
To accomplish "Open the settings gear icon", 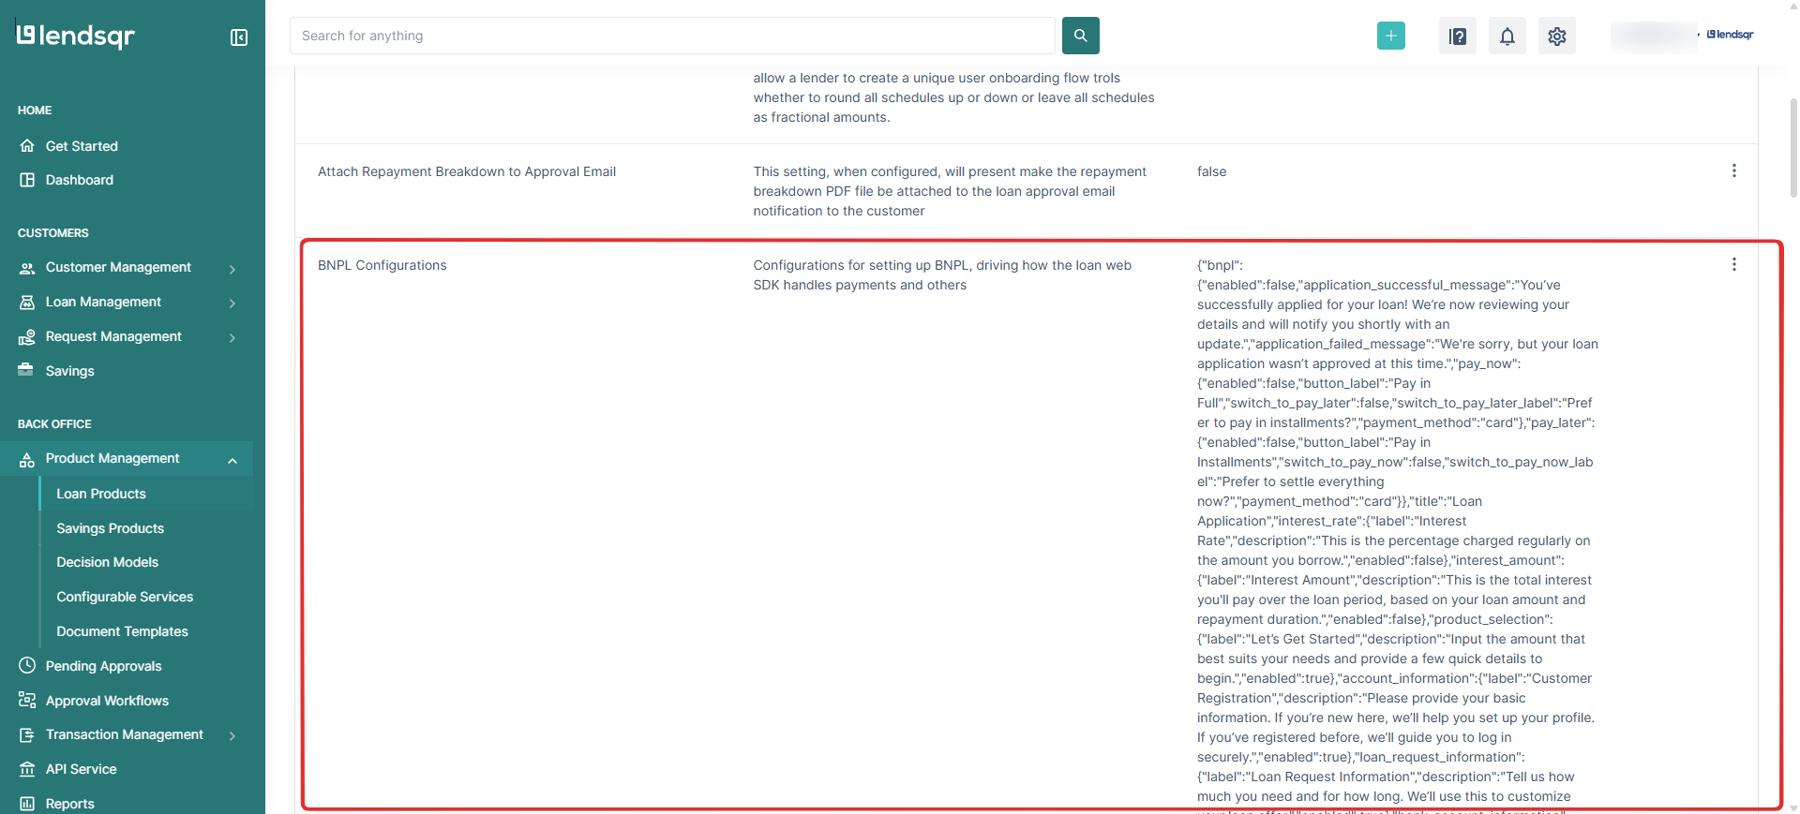I will pos(1557,36).
